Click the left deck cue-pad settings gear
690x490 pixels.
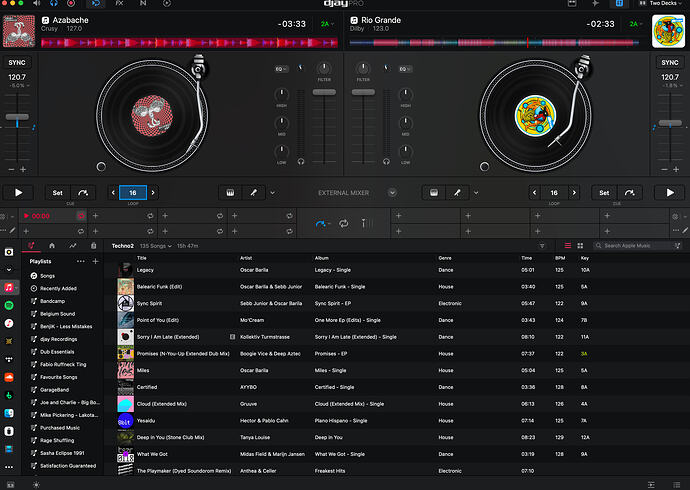(4, 216)
